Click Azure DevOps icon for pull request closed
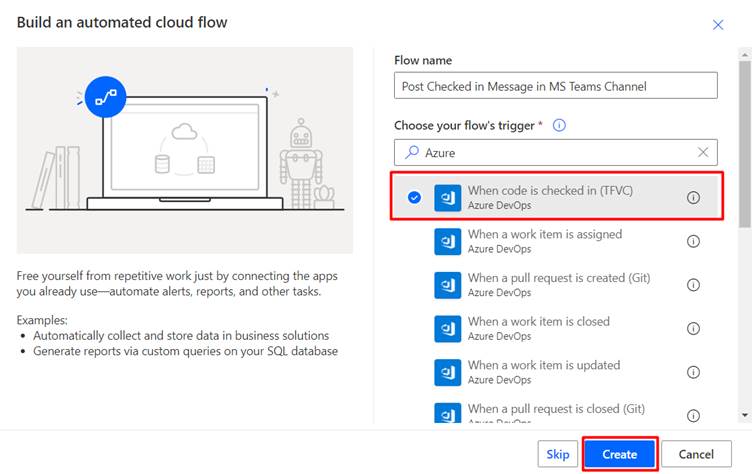 click(447, 413)
